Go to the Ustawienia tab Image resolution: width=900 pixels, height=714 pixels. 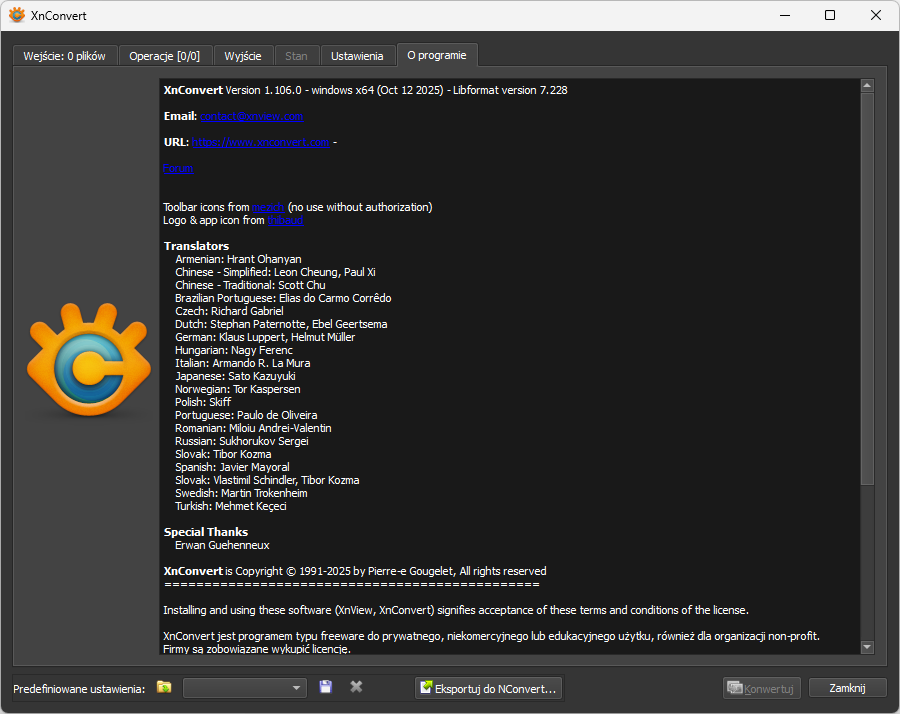click(x=357, y=56)
